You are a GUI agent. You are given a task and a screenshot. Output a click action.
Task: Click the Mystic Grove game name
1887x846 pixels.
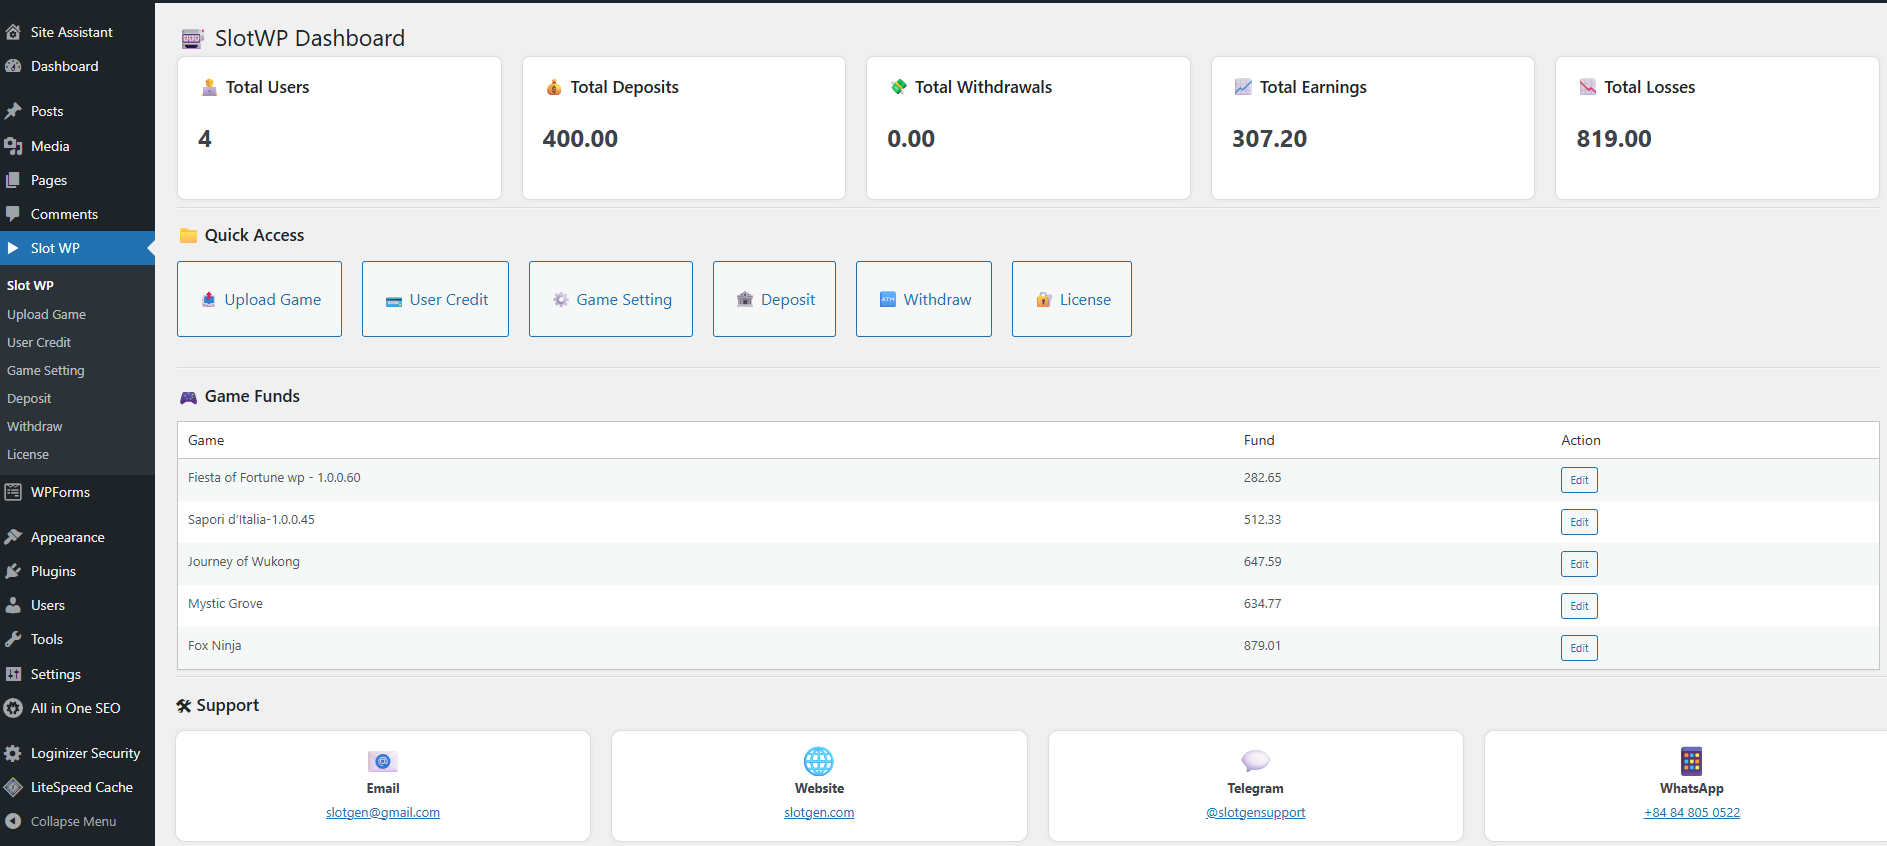pos(225,604)
